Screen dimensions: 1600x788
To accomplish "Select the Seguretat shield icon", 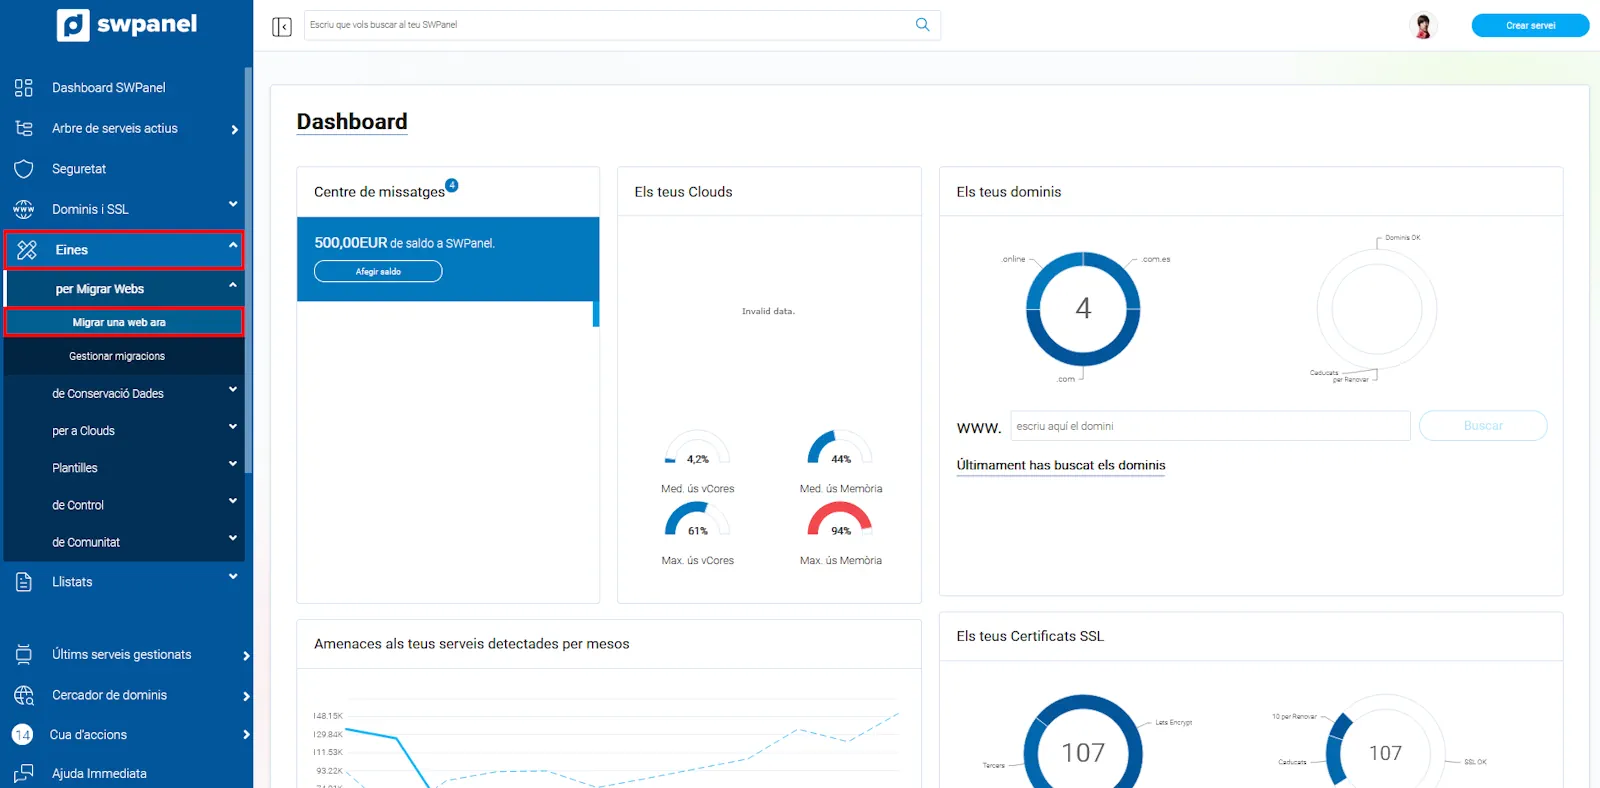I will [24, 169].
